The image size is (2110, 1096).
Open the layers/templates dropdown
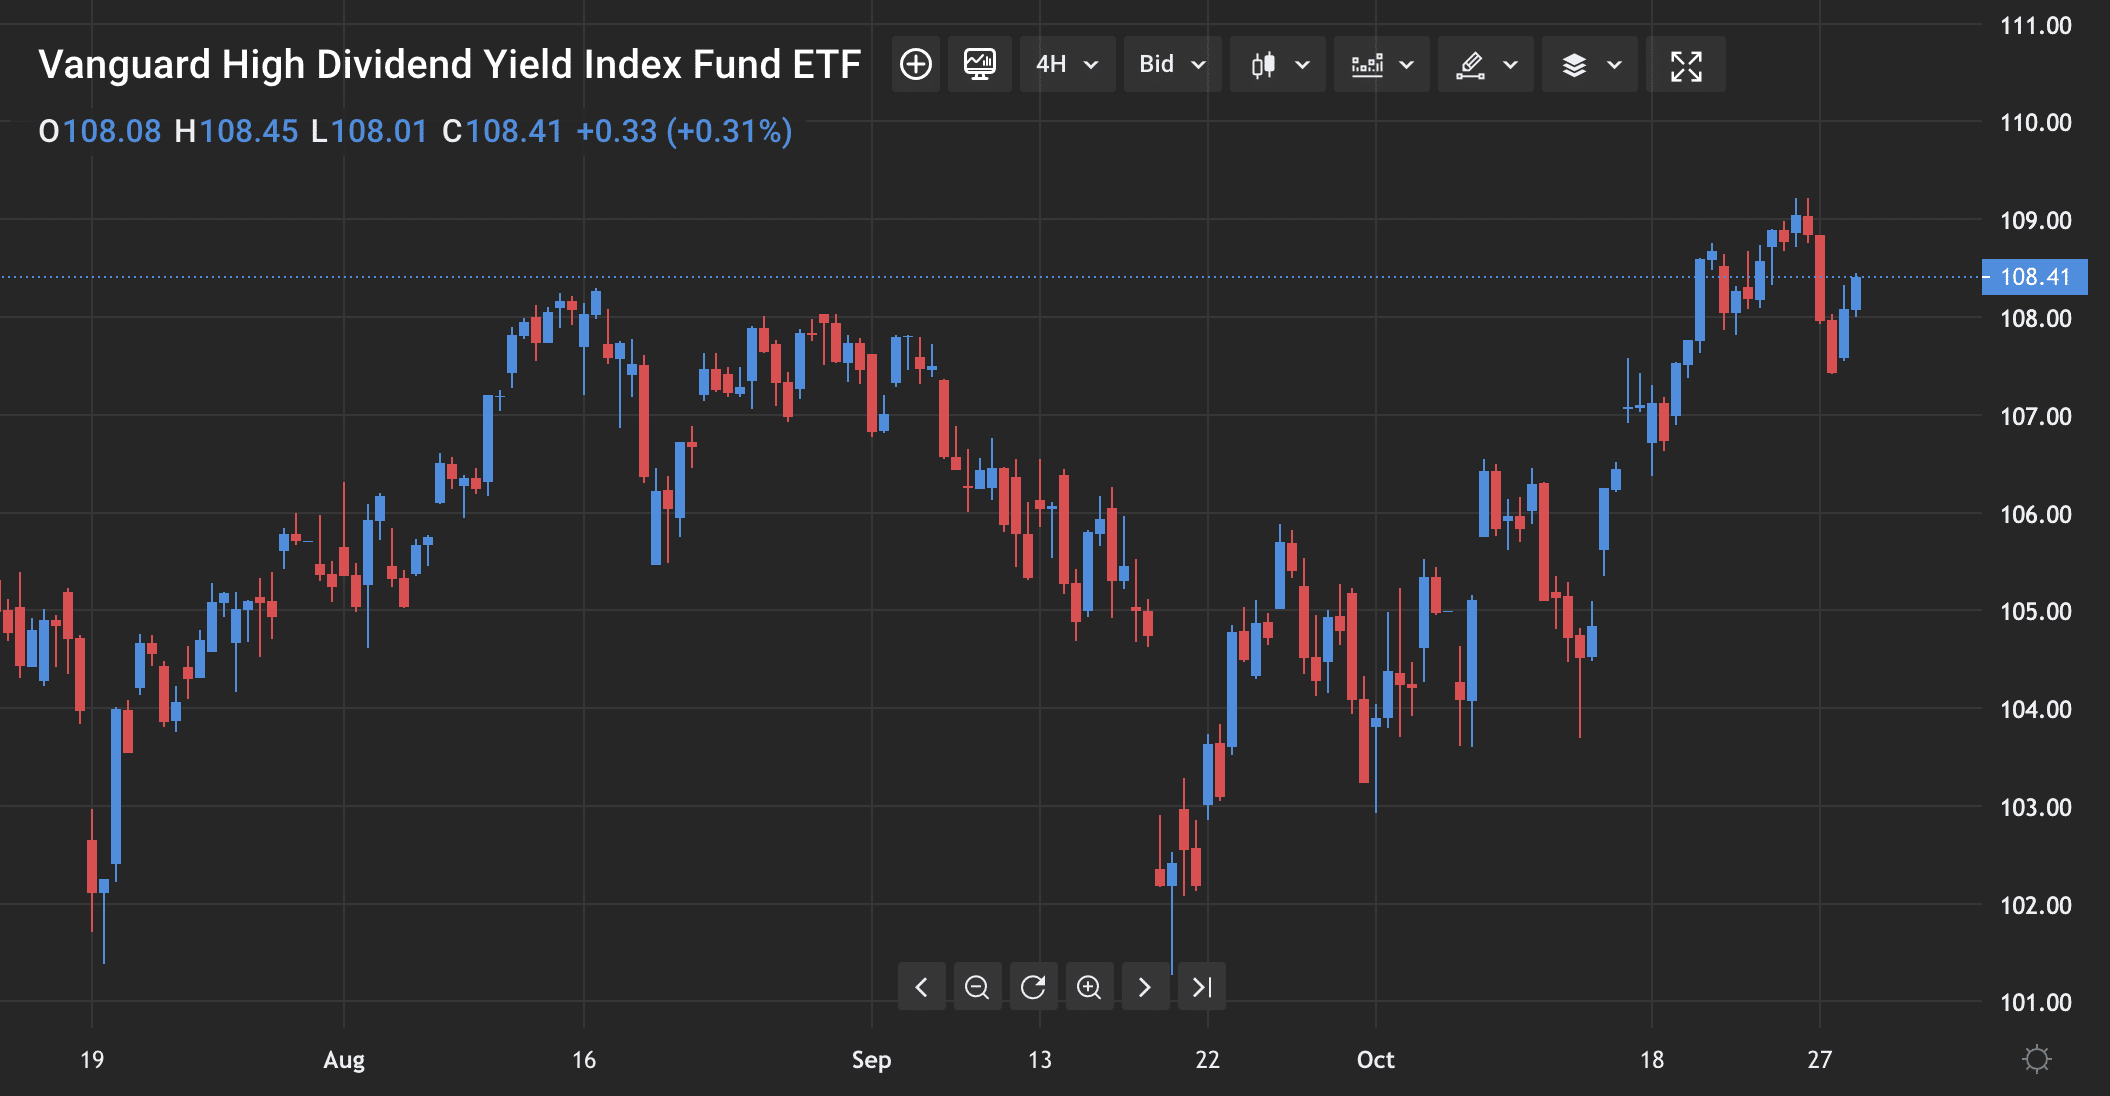[1590, 65]
